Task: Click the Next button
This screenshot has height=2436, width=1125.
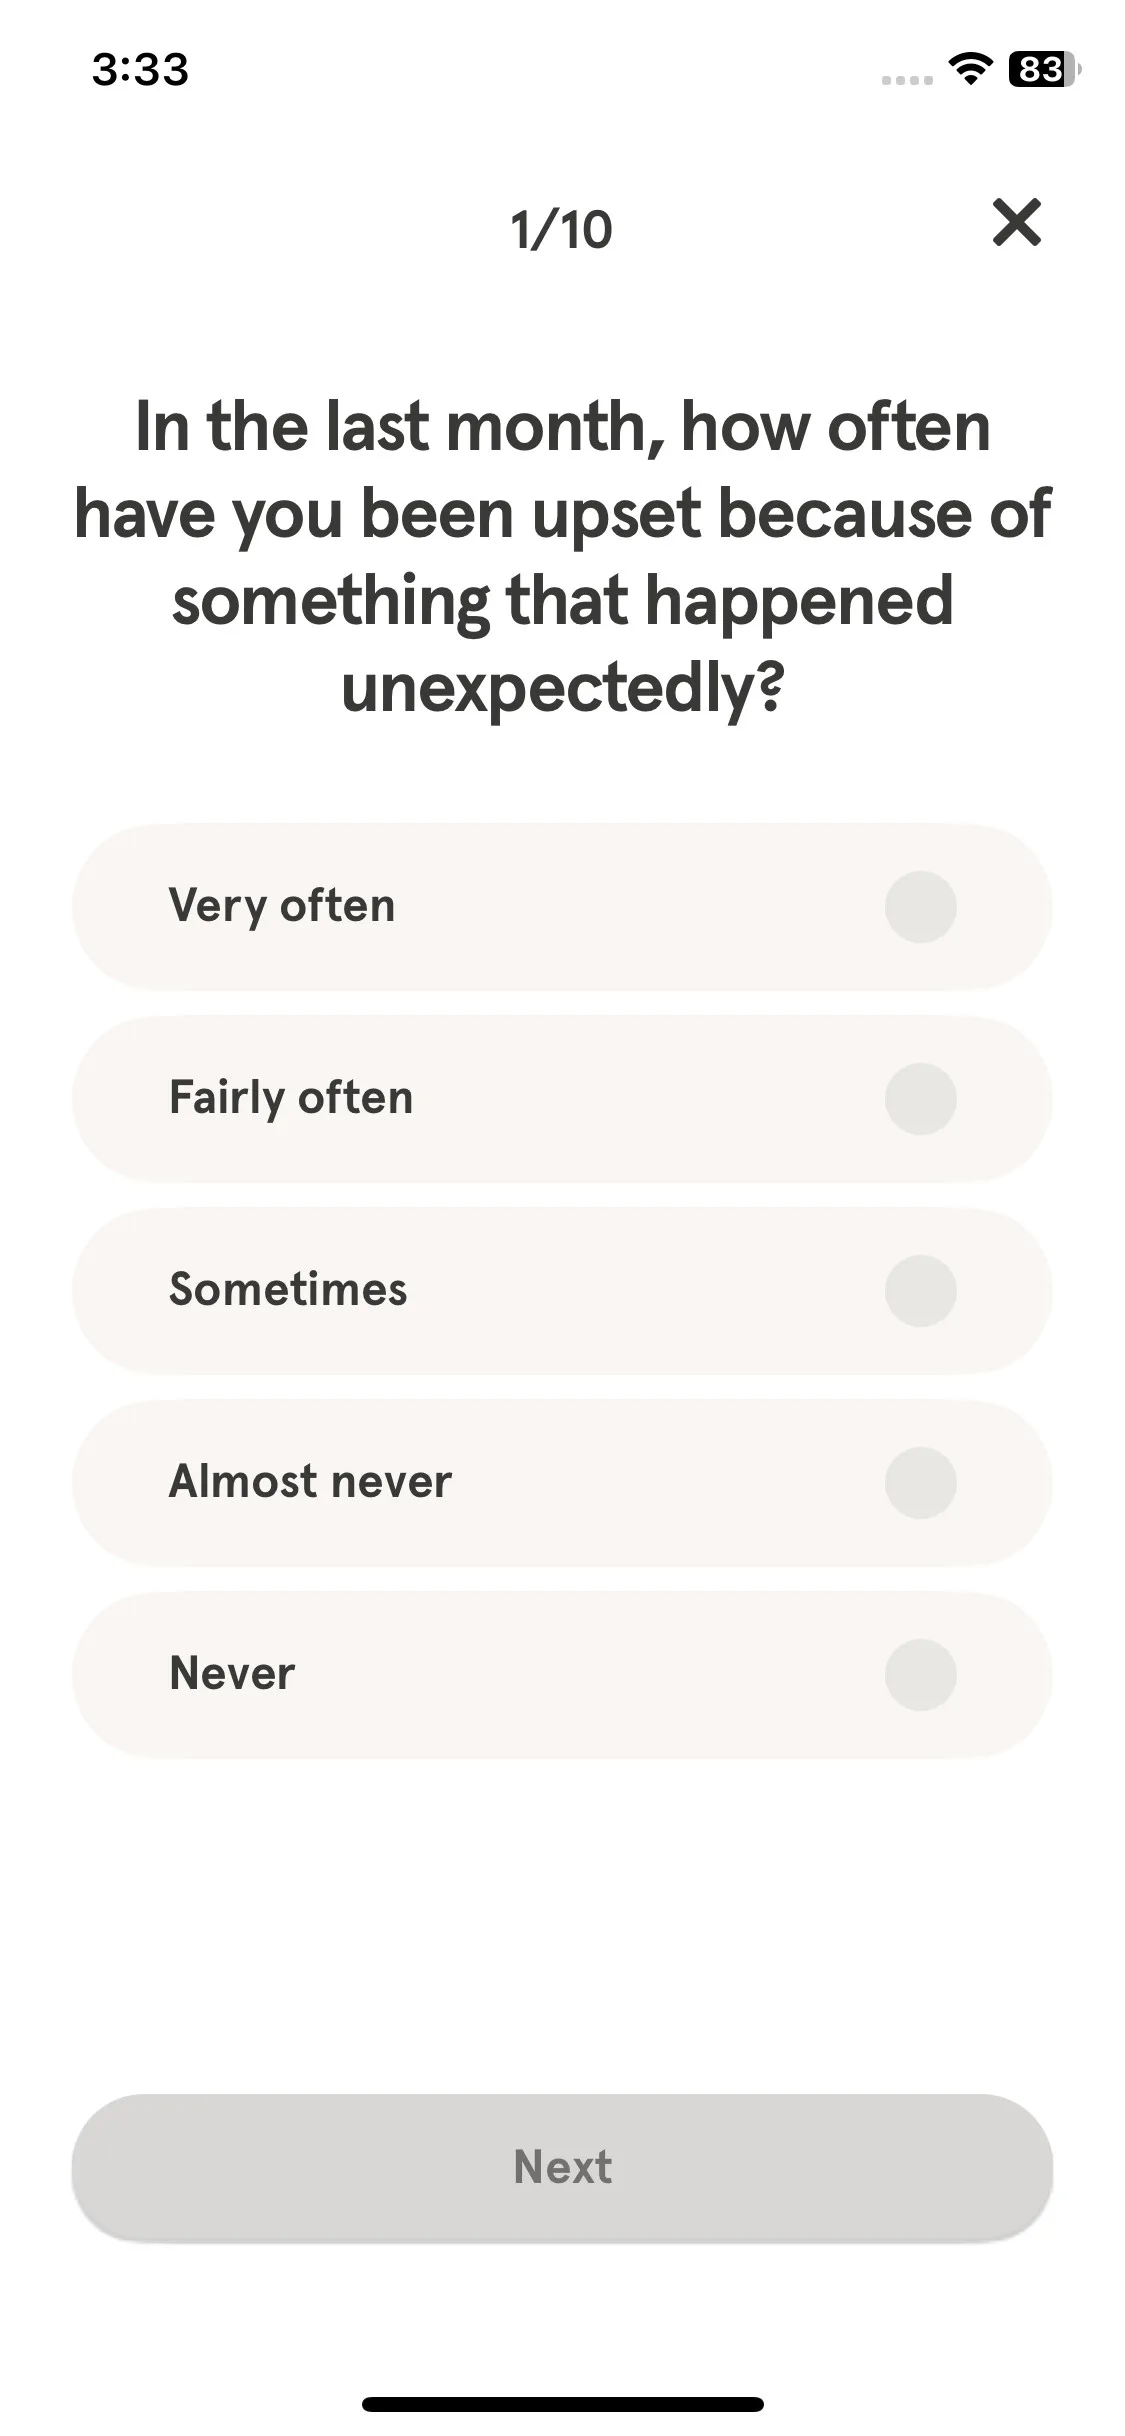Action: (562, 2167)
